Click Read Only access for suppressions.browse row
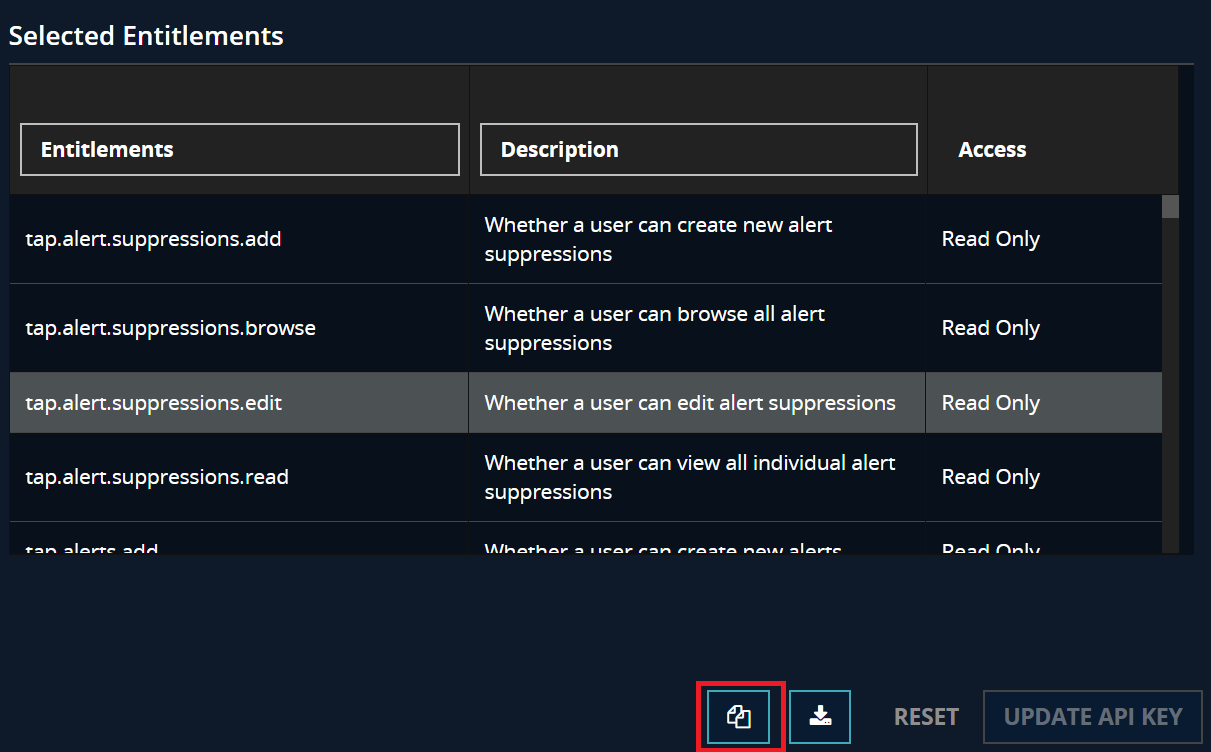The width and height of the screenshot is (1211, 752). (990, 328)
